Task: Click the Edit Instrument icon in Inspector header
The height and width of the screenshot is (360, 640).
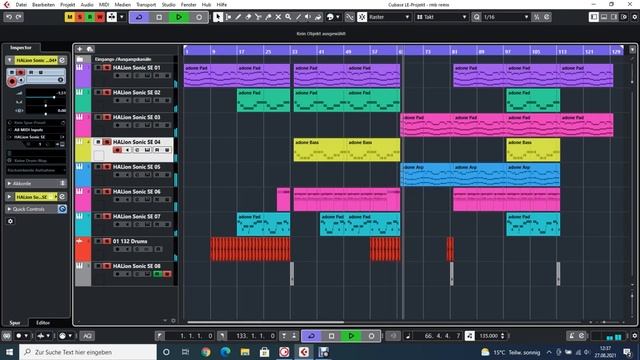Action: (62, 60)
